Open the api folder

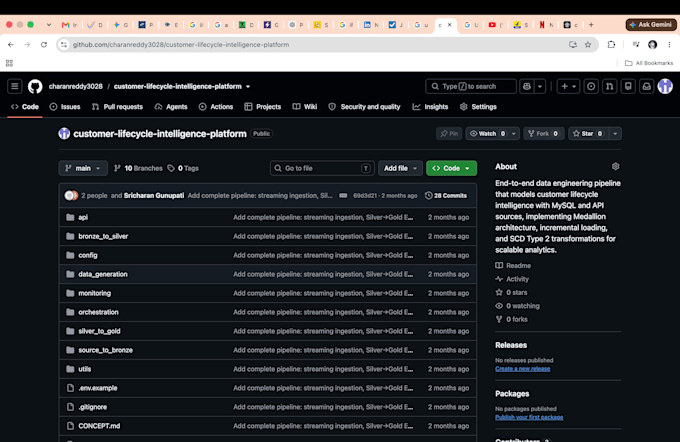coord(83,217)
